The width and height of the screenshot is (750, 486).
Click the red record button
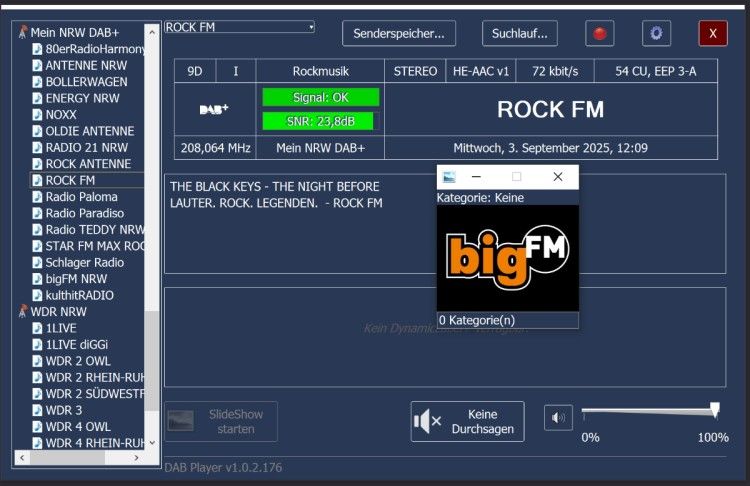pos(600,33)
